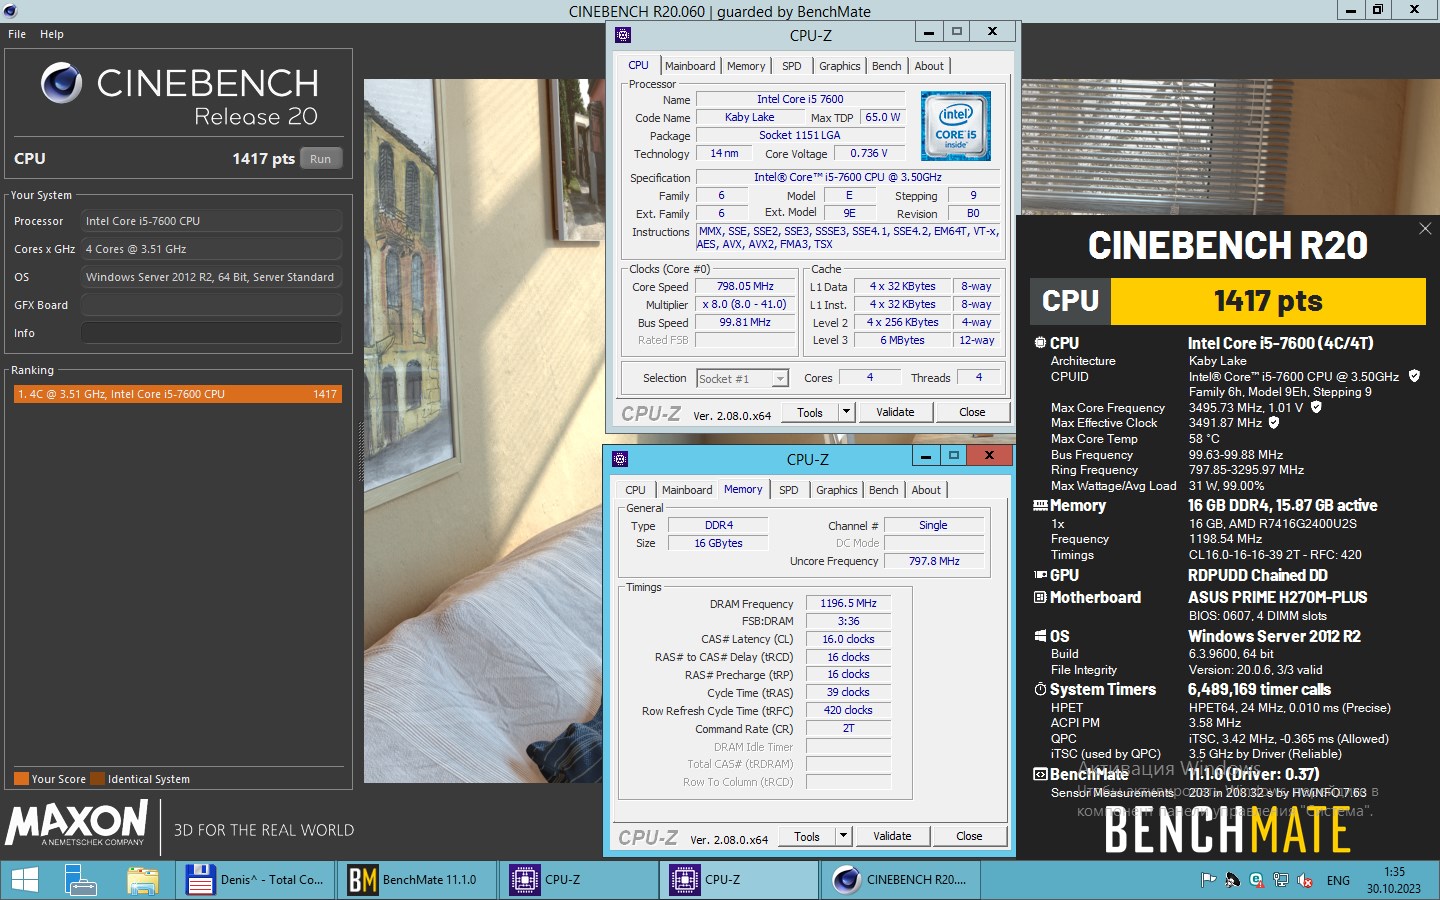Switch to Graphics tab in upper CPU-Z window

pyautogui.click(x=839, y=66)
